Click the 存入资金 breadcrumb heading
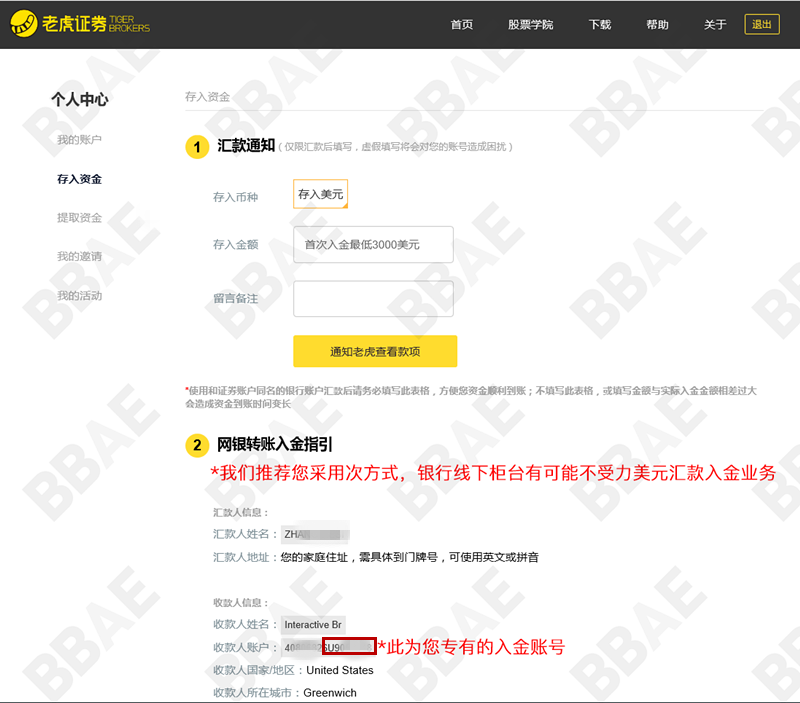Viewport: 800px width, 703px height. (207, 97)
